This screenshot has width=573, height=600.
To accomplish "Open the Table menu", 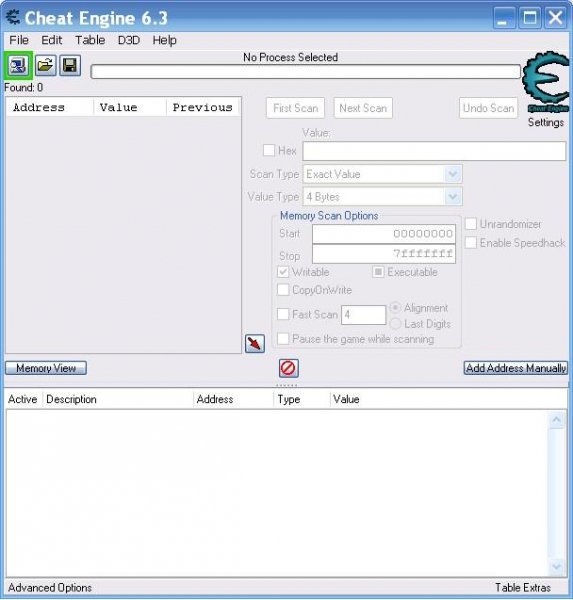I will (x=90, y=40).
